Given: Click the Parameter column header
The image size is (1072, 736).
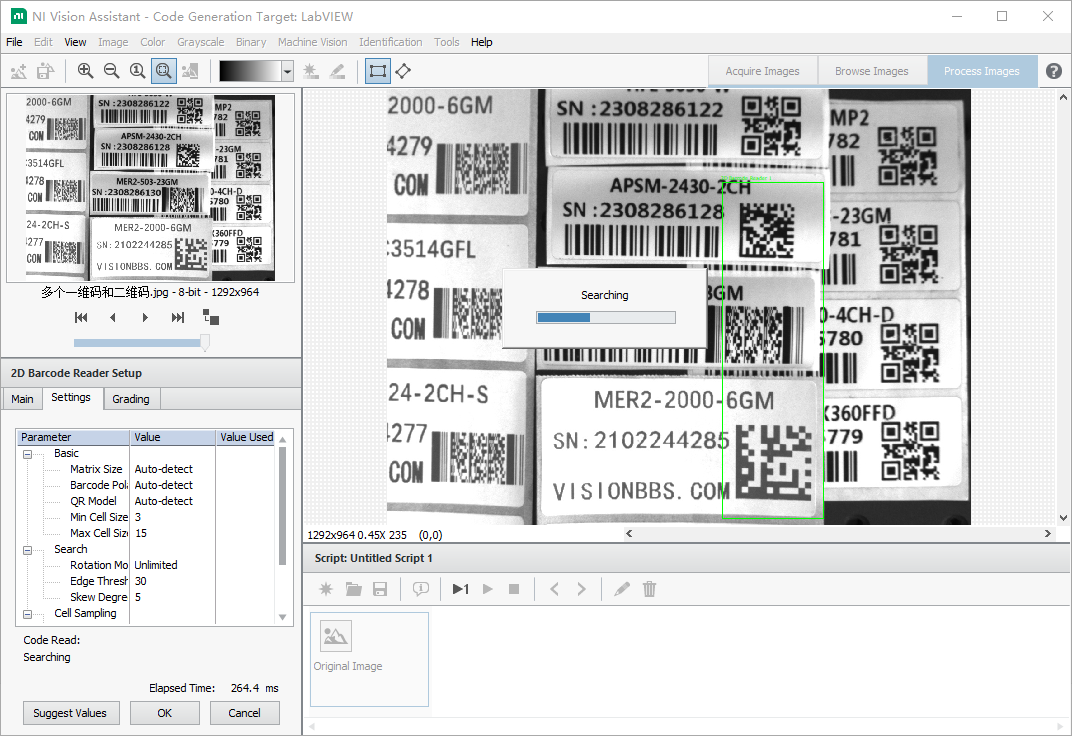Looking at the screenshot, I should point(74,437).
